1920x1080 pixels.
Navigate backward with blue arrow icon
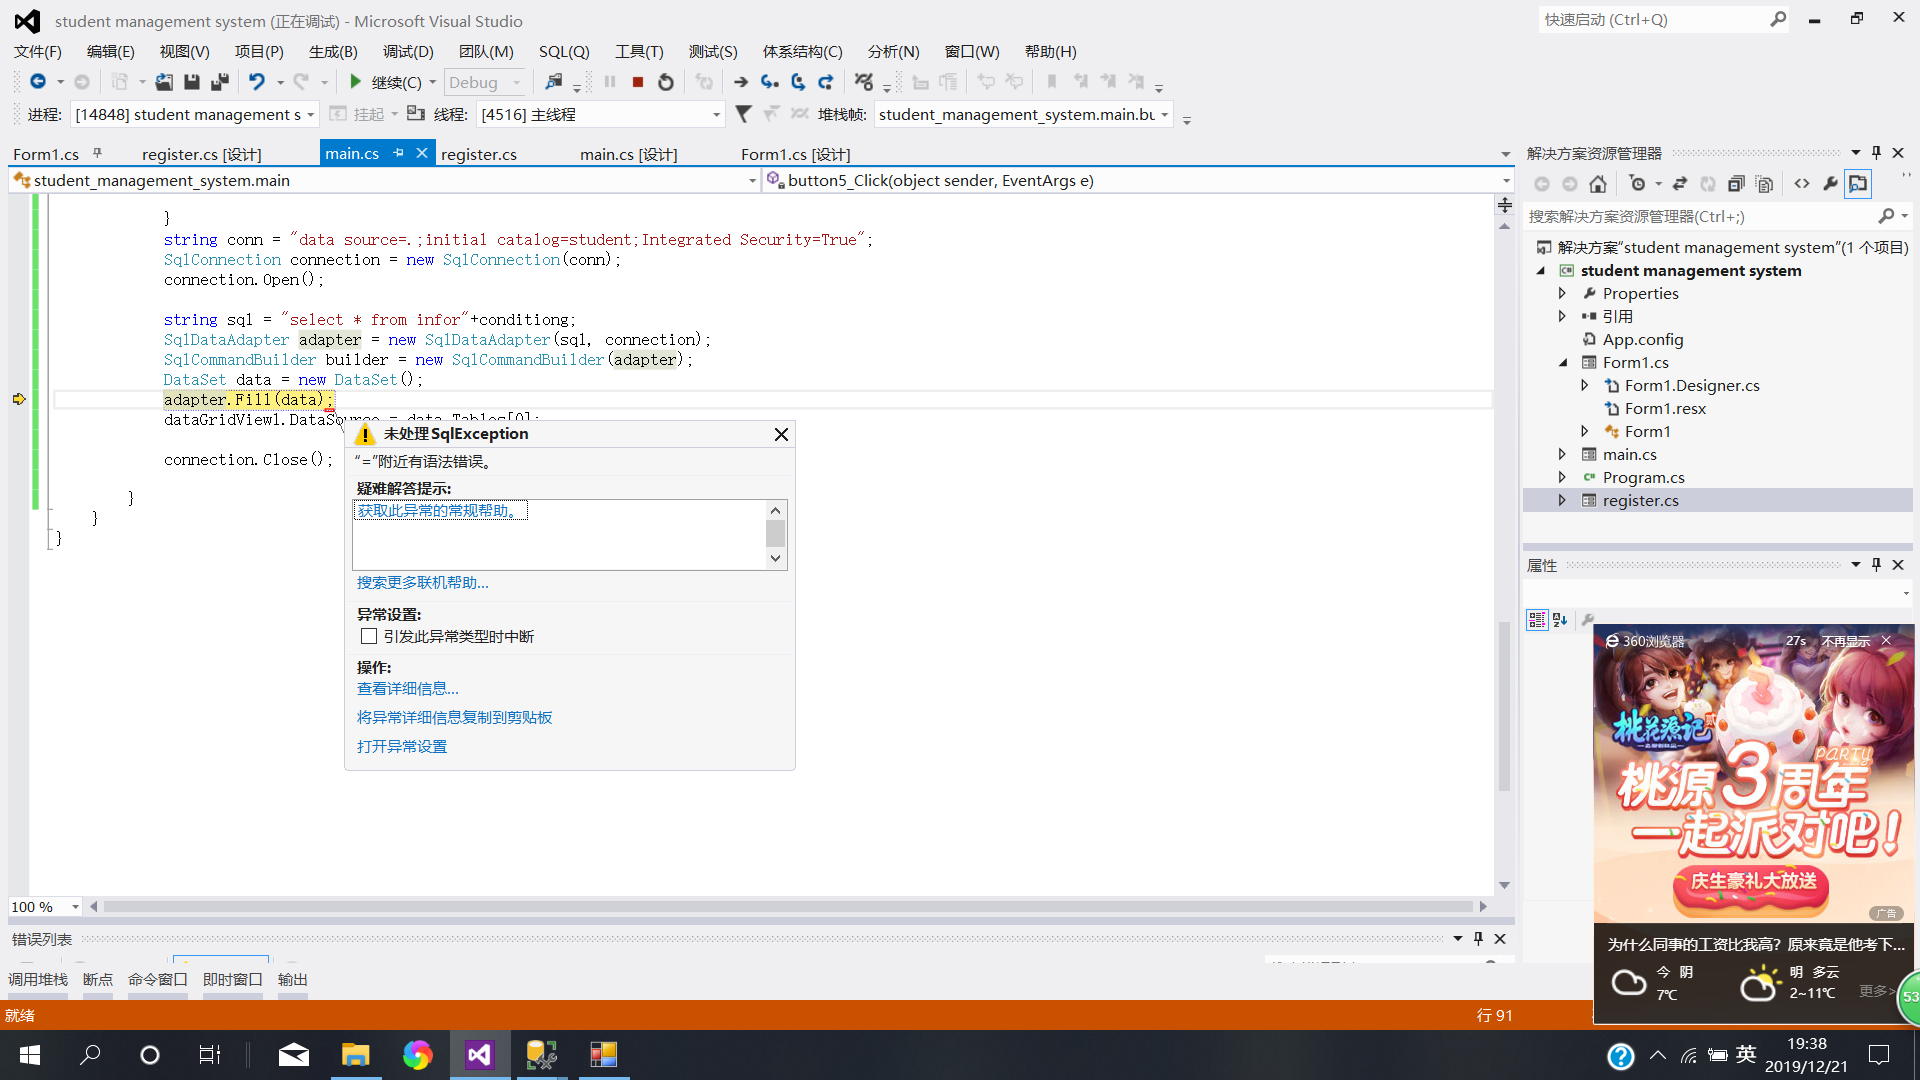[x=38, y=82]
